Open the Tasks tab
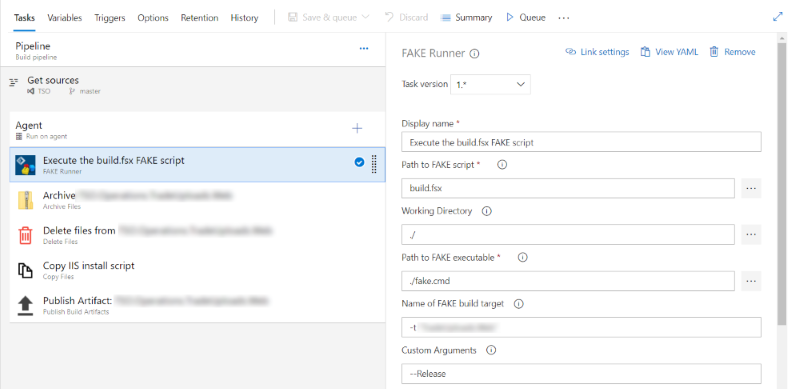The height and width of the screenshot is (389, 800). [24, 18]
